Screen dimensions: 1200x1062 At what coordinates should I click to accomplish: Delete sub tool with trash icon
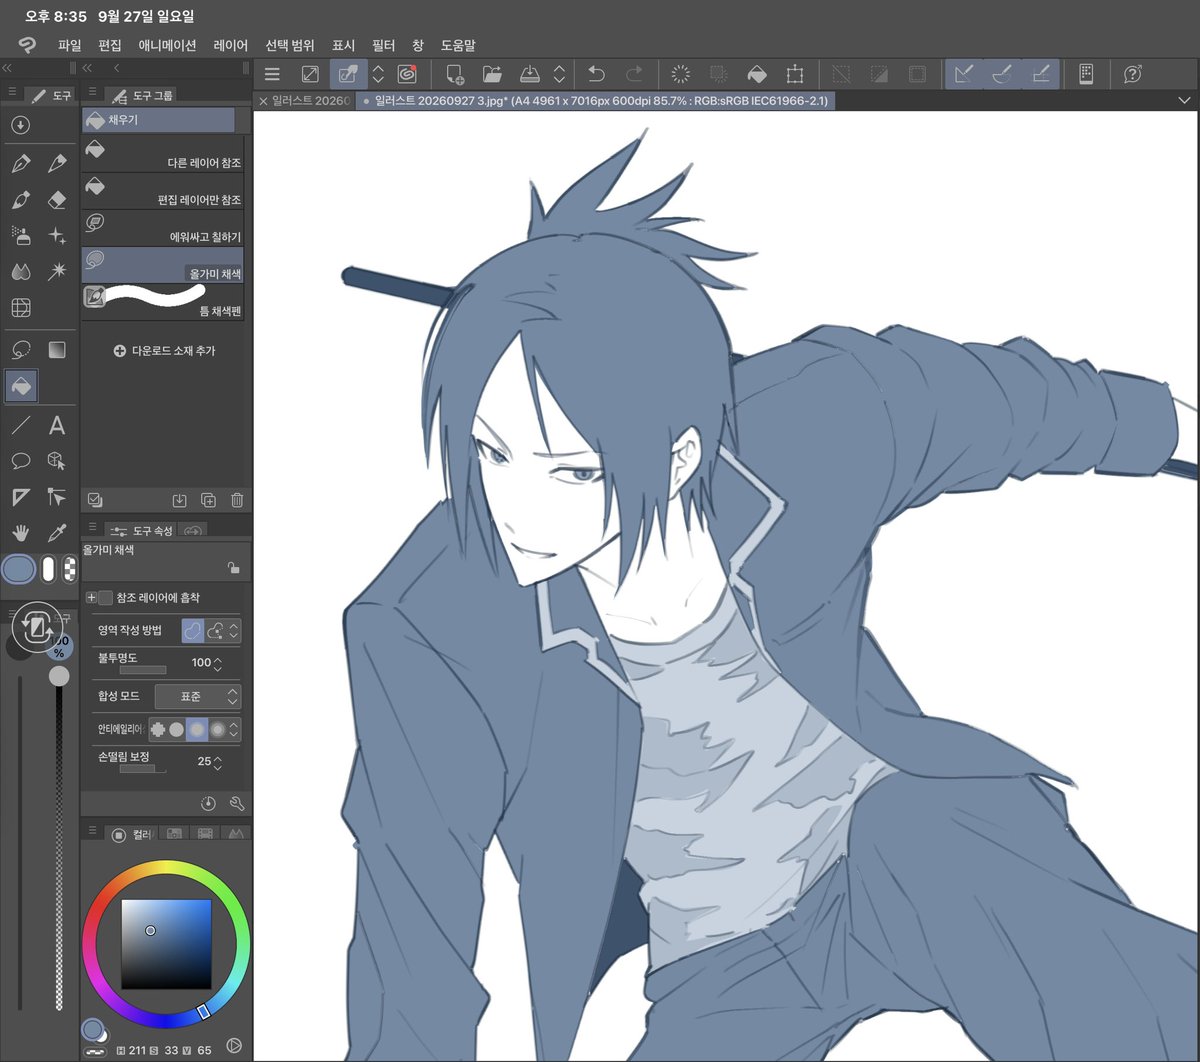[x=237, y=500]
